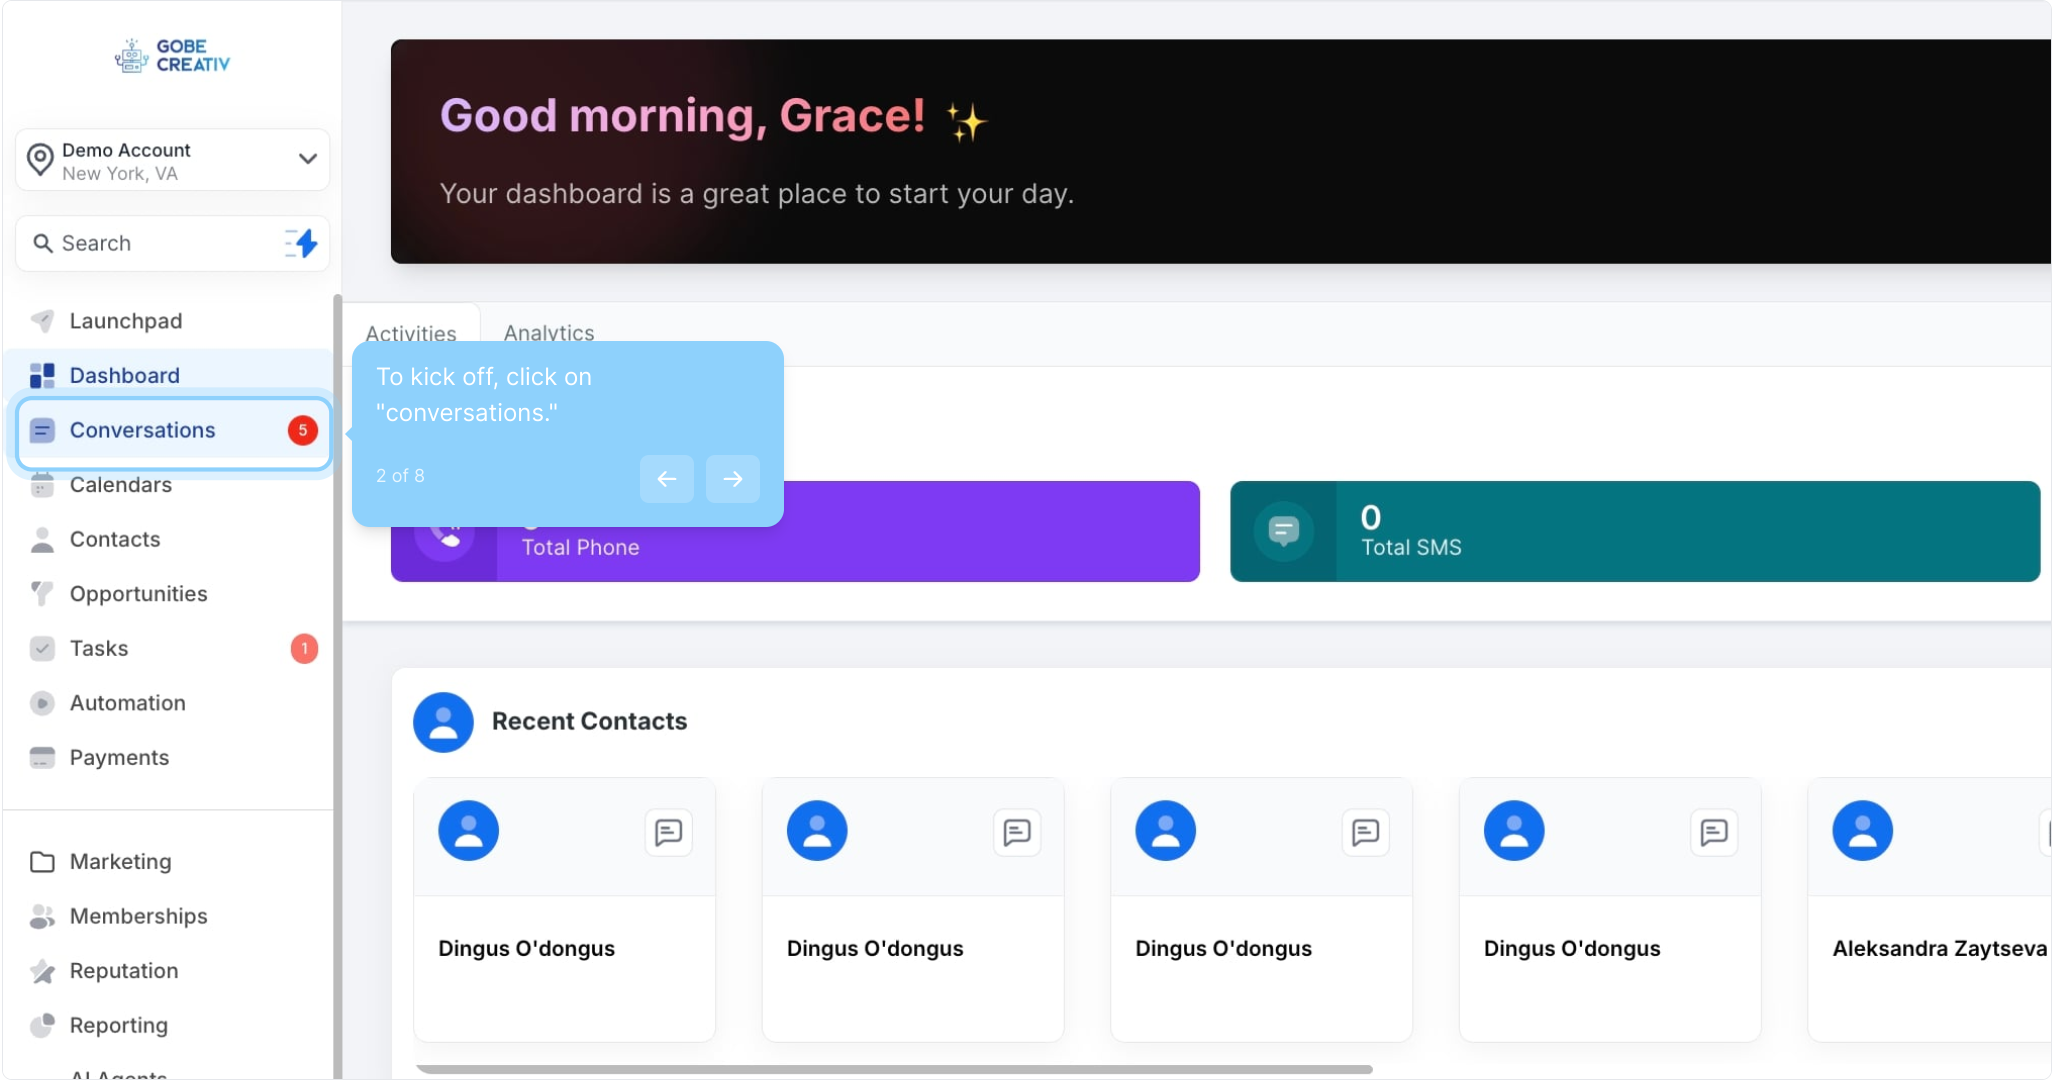Click the Tasks notification badge
This screenshot has width=2054, height=1080.
point(304,649)
